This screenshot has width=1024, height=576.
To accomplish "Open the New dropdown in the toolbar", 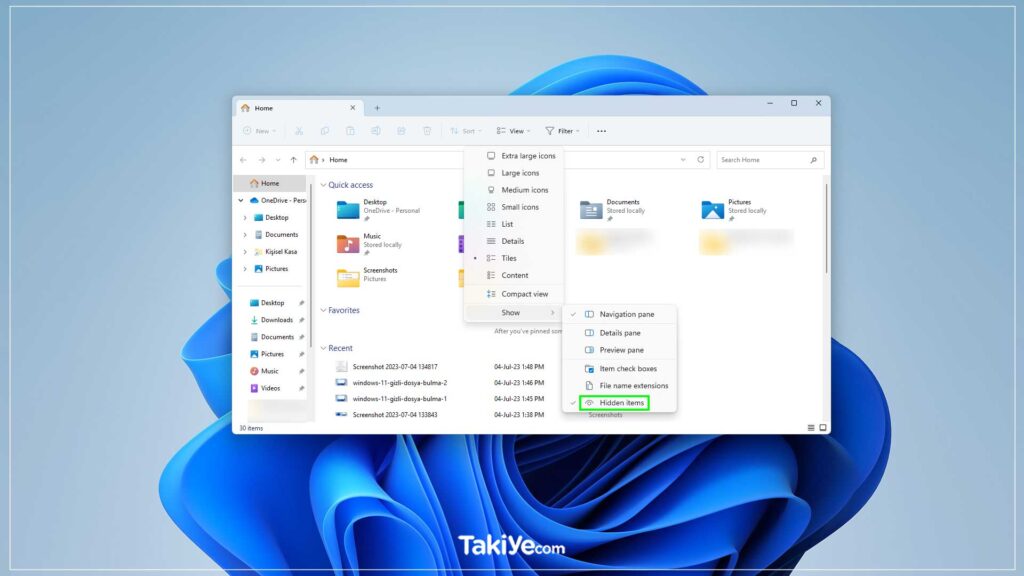I will [x=260, y=131].
